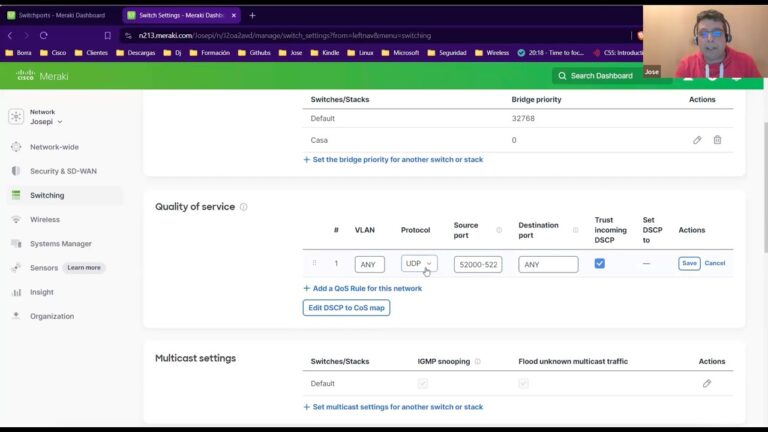The height and width of the screenshot is (432, 768).
Task: Add a QoS Rule for this network
Action: [362, 288]
